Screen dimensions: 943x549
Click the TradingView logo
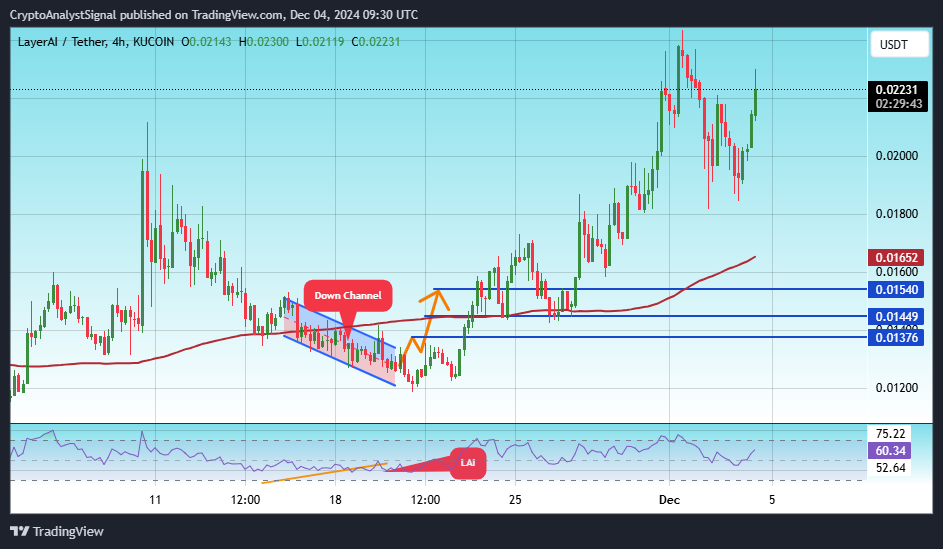click(57, 532)
